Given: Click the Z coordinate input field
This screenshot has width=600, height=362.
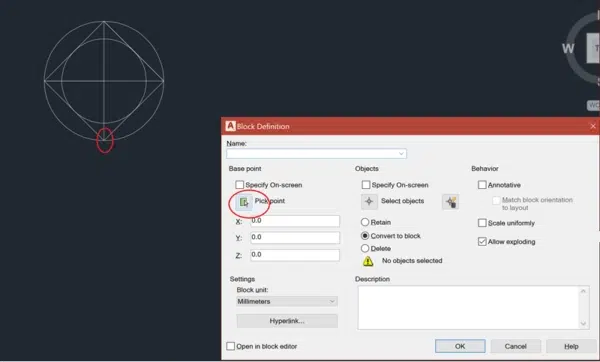Looking at the screenshot, I should pyautogui.click(x=295, y=255).
